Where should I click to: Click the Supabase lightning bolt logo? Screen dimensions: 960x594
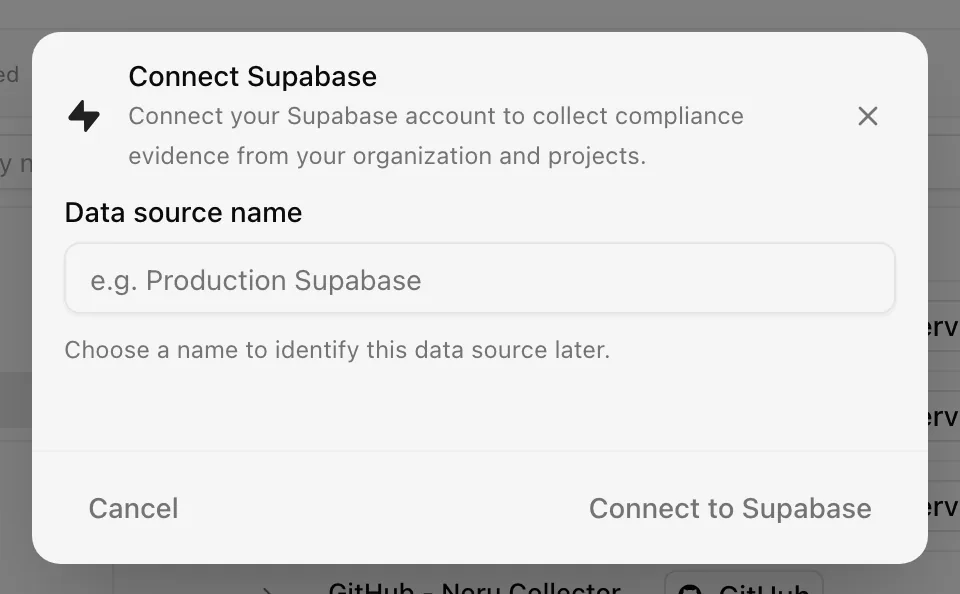pos(84,116)
